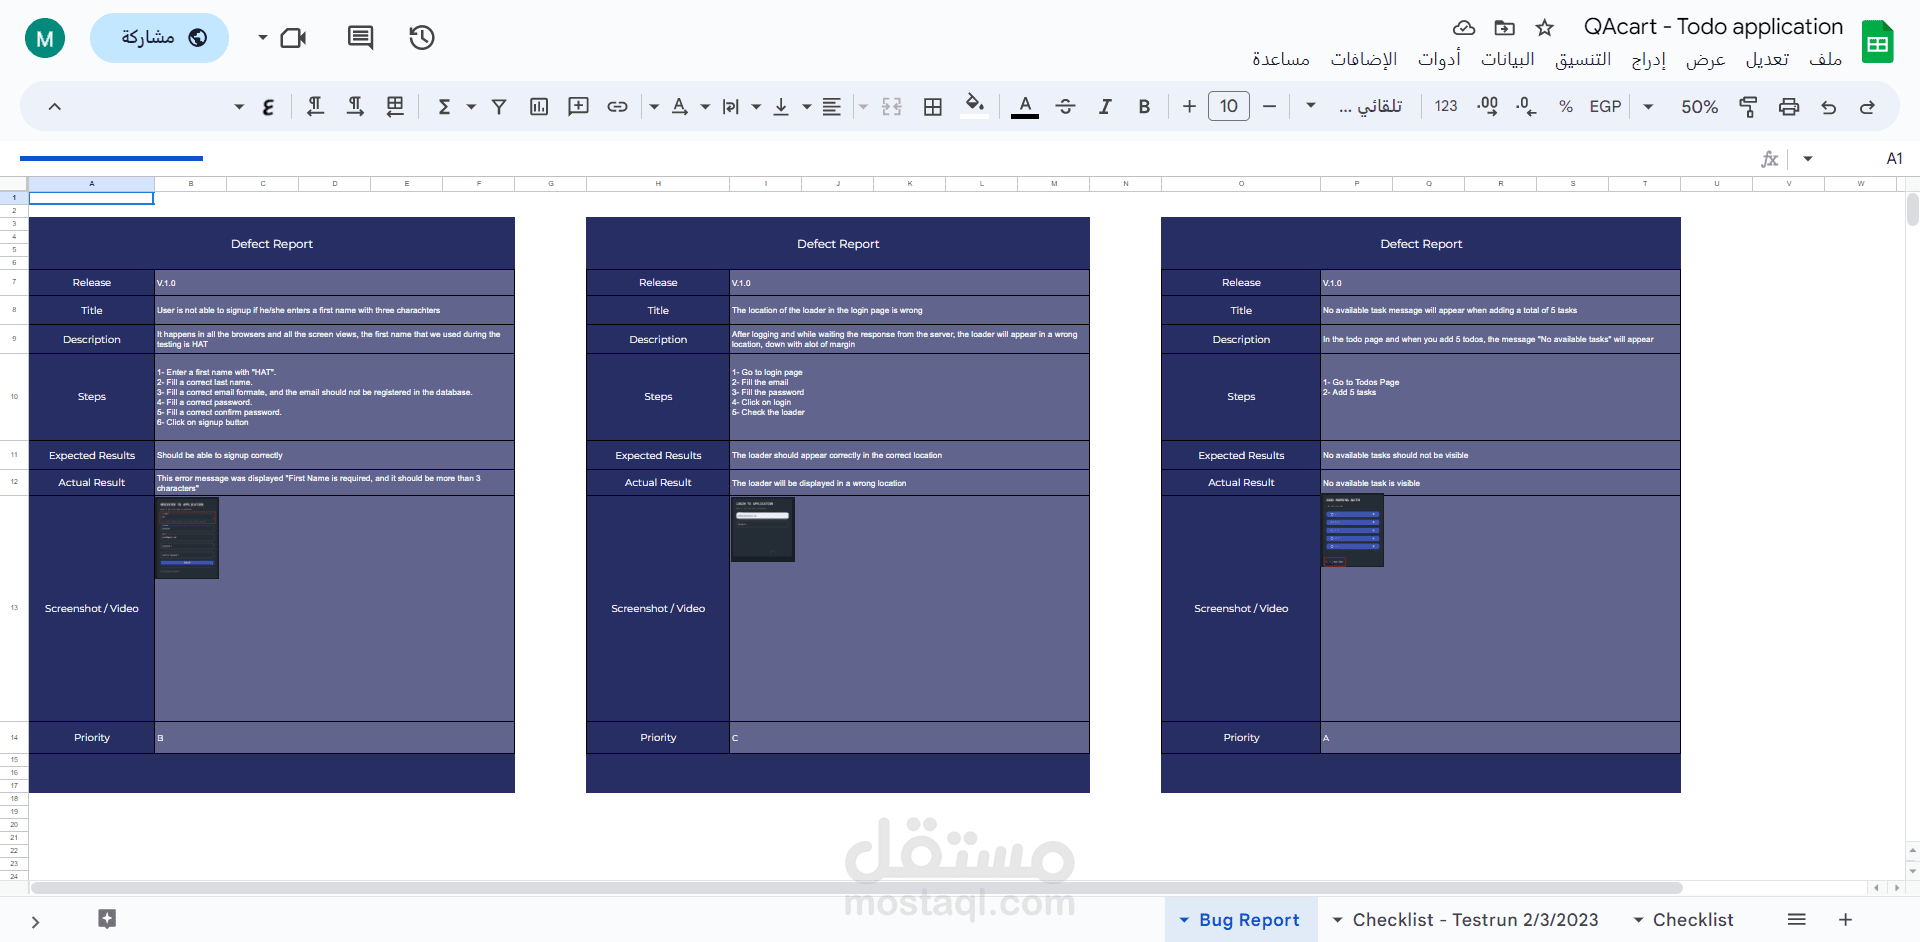Select the paint format roller tool
The width and height of the screenshot is (1920, 942).
point(1748,107)
